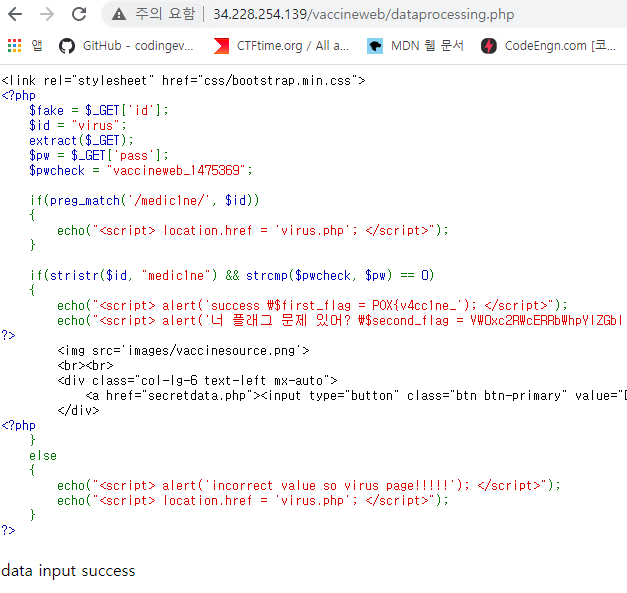Image resolution: width=627 pixels, height=593 pixels.
Task: Click the browser Back arrow
Action: [15, 14]
